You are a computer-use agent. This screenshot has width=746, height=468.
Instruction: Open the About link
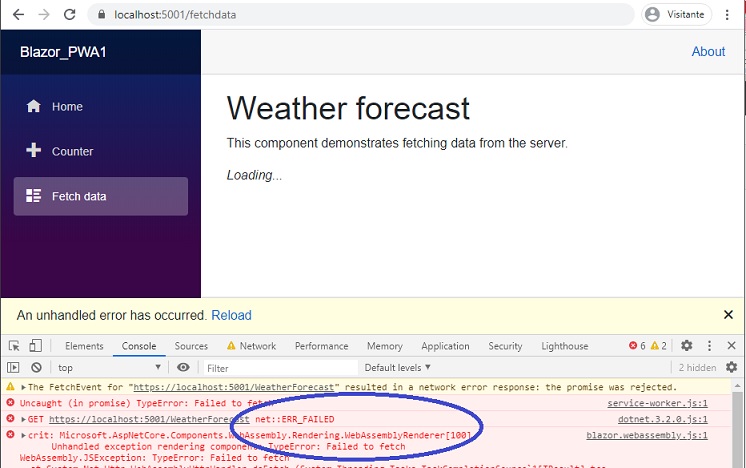tap(708, 51)
